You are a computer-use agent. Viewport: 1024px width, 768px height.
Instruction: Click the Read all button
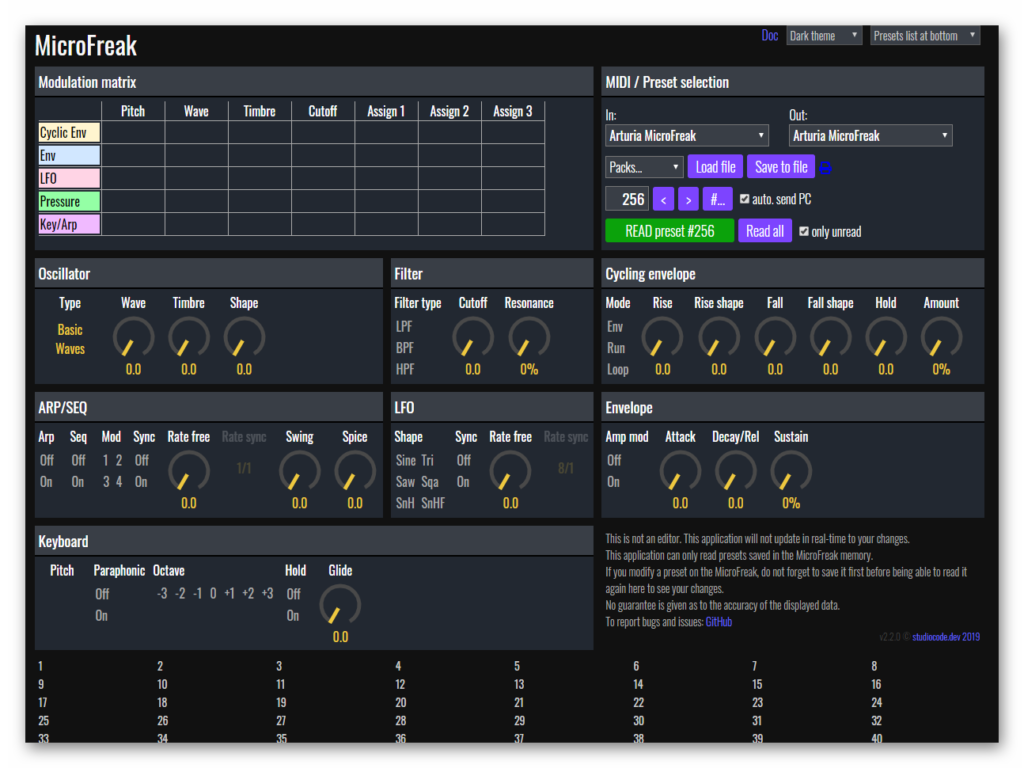[765, 231]
